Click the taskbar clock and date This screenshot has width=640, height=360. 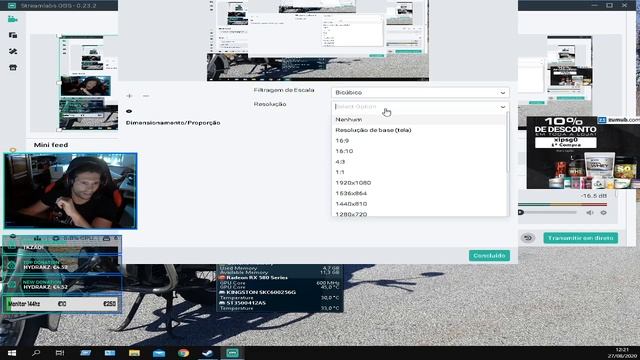tap(621, 353)
